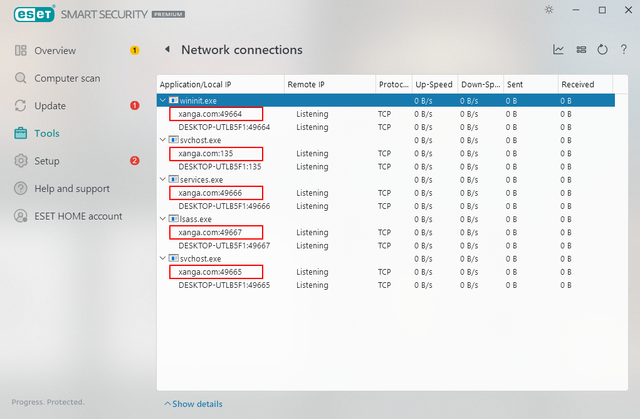The width and height of the screenshot is (640, 419).
Task: Open the Overview section
Action: pos(55,51)
